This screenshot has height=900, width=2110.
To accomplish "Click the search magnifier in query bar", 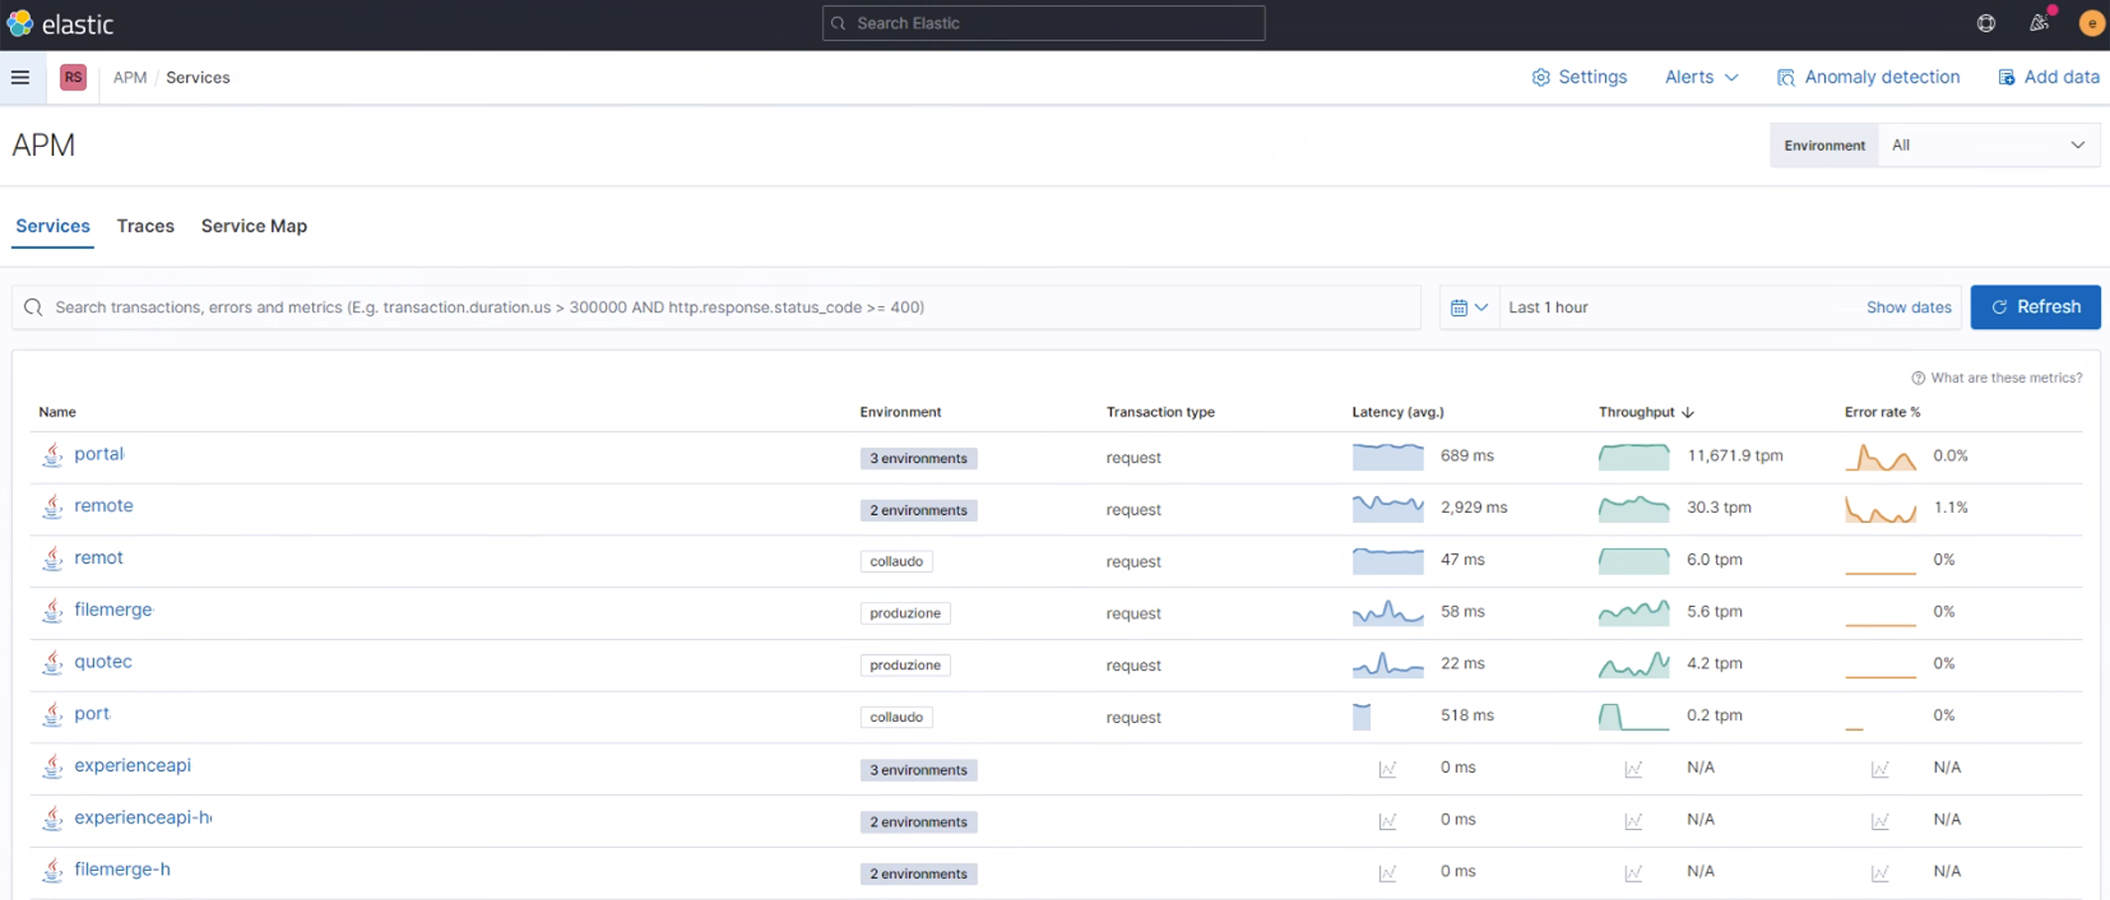I will [33, 307].
